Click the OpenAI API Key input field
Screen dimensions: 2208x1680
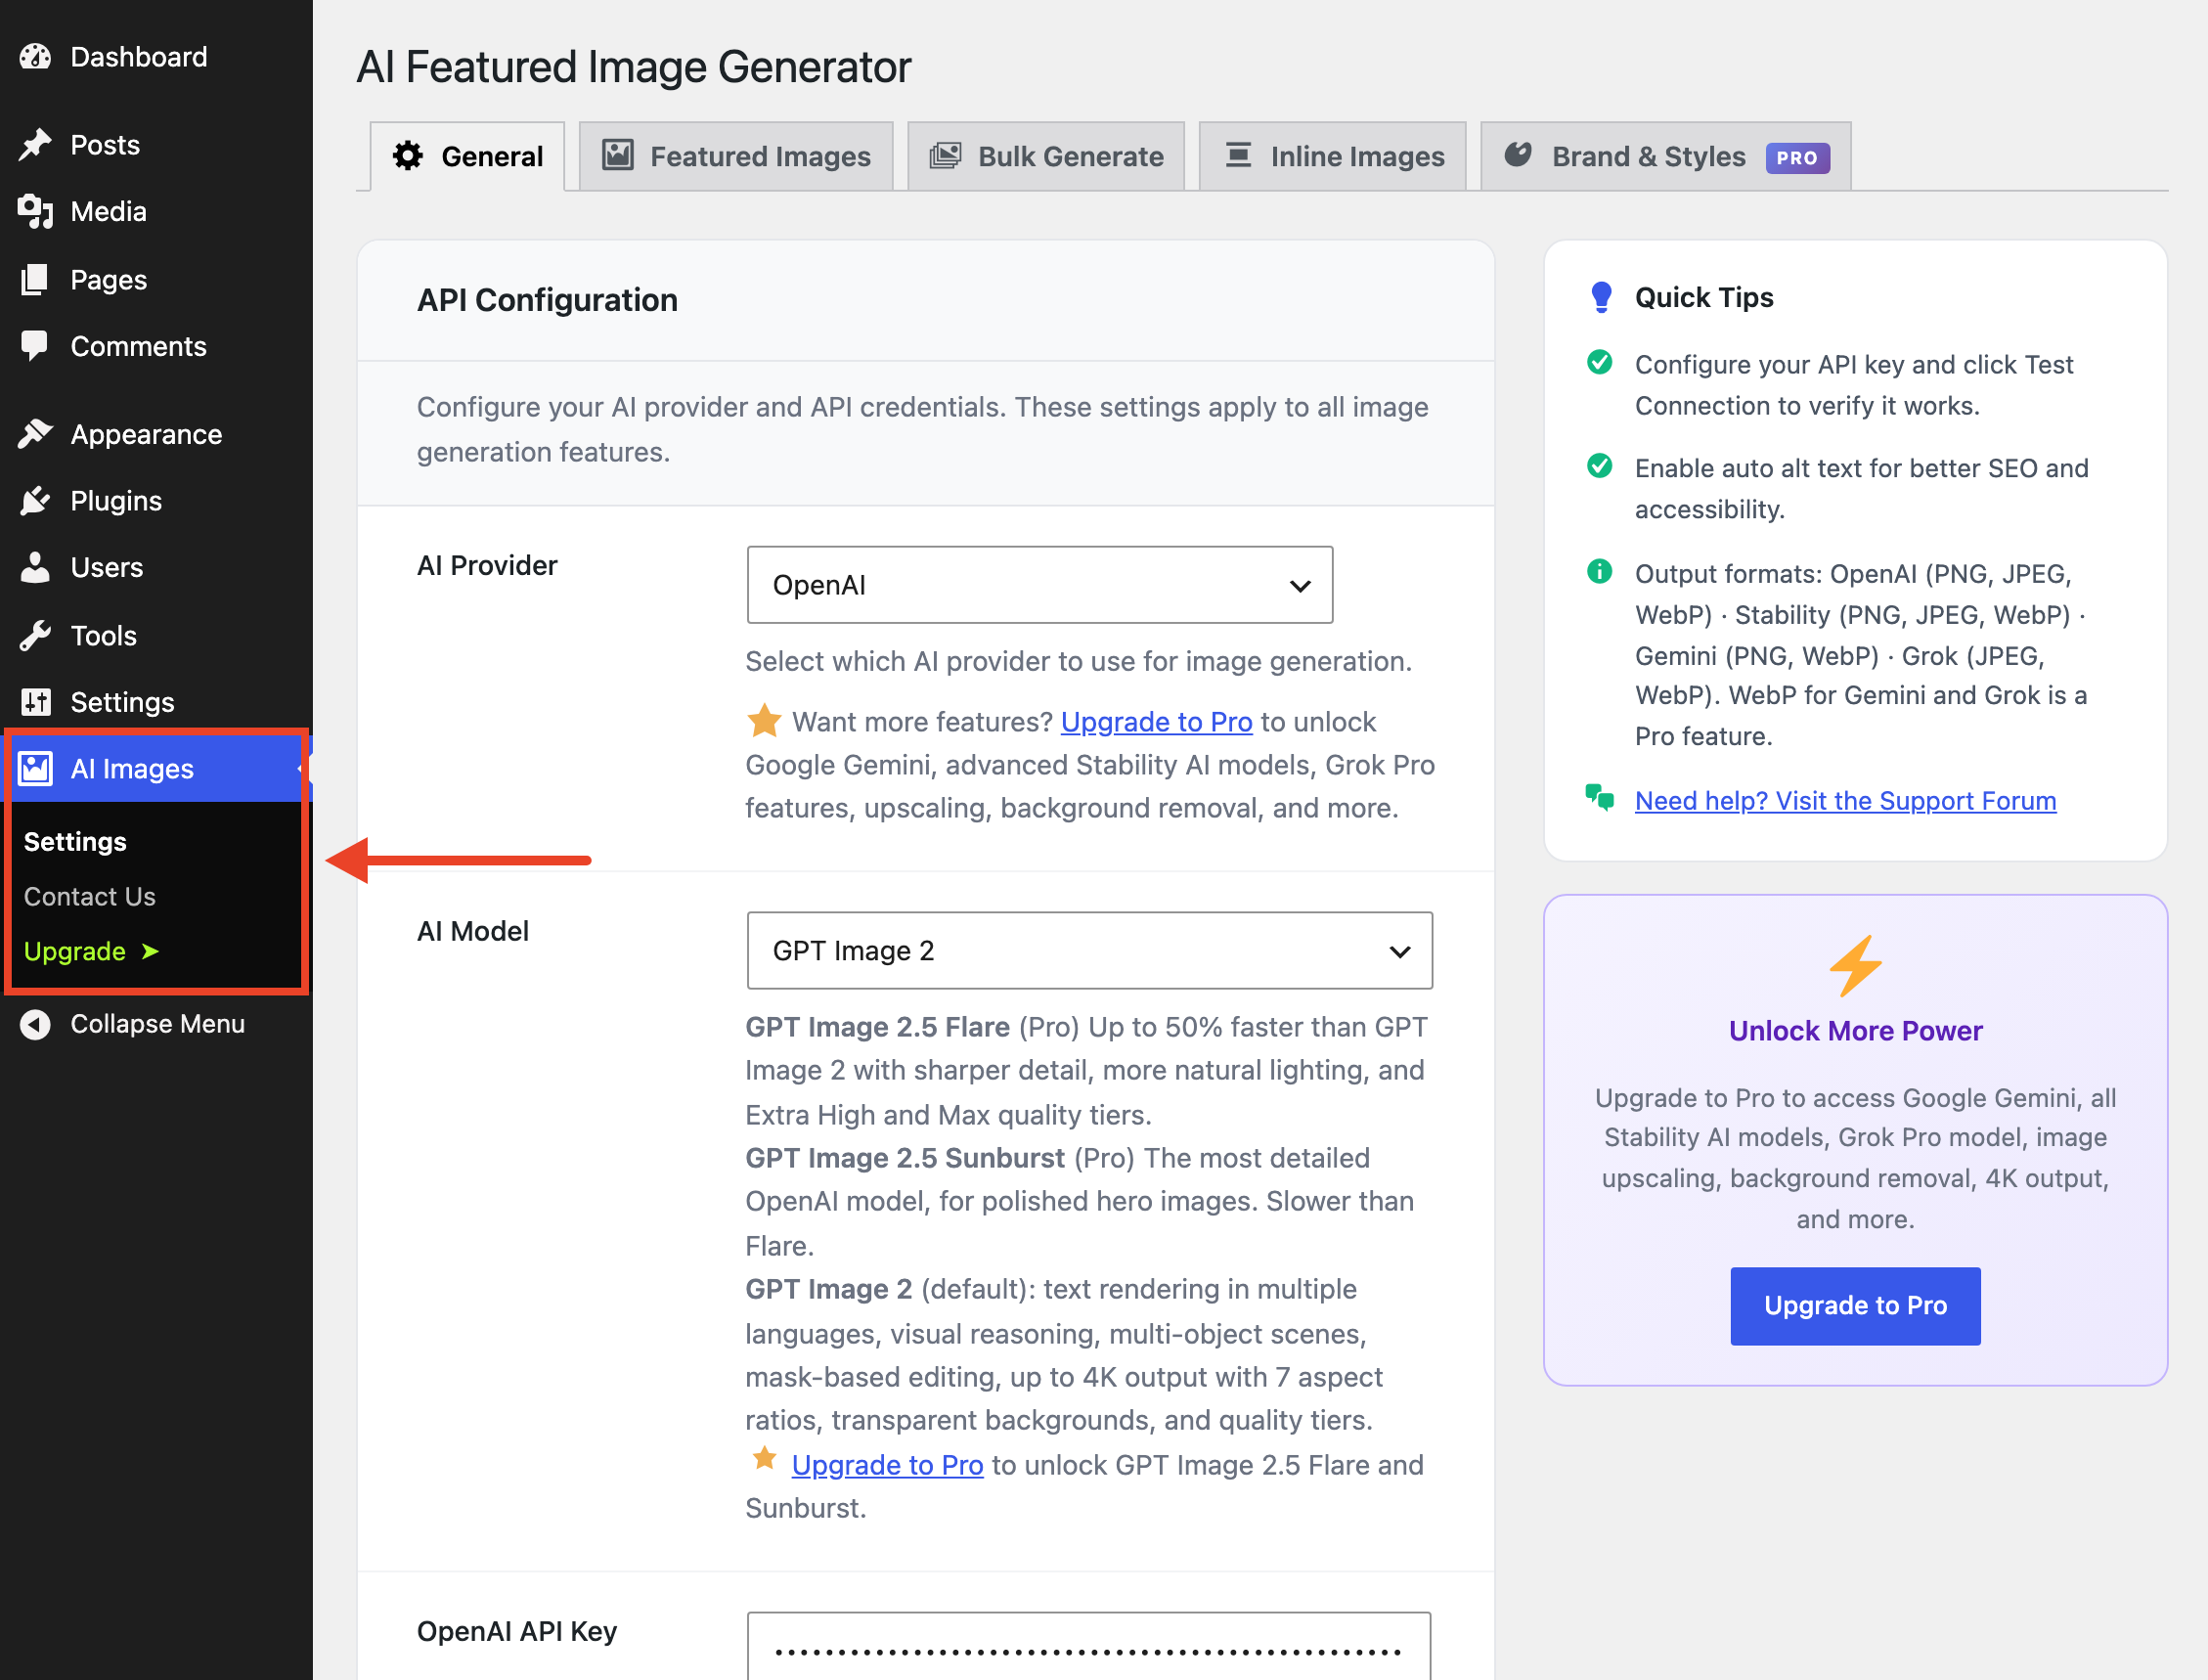point(1089,1646)
